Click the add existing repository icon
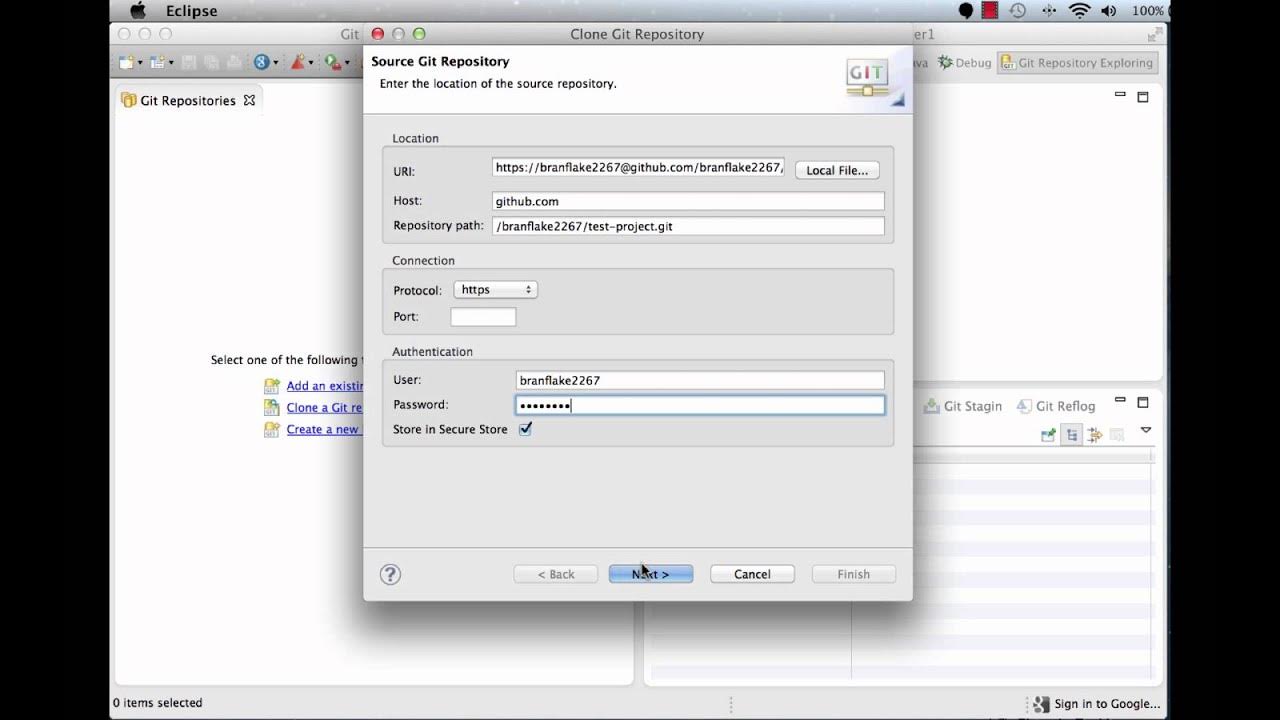Viewport: 1280px width, 720px height. (x=271, y=386)
